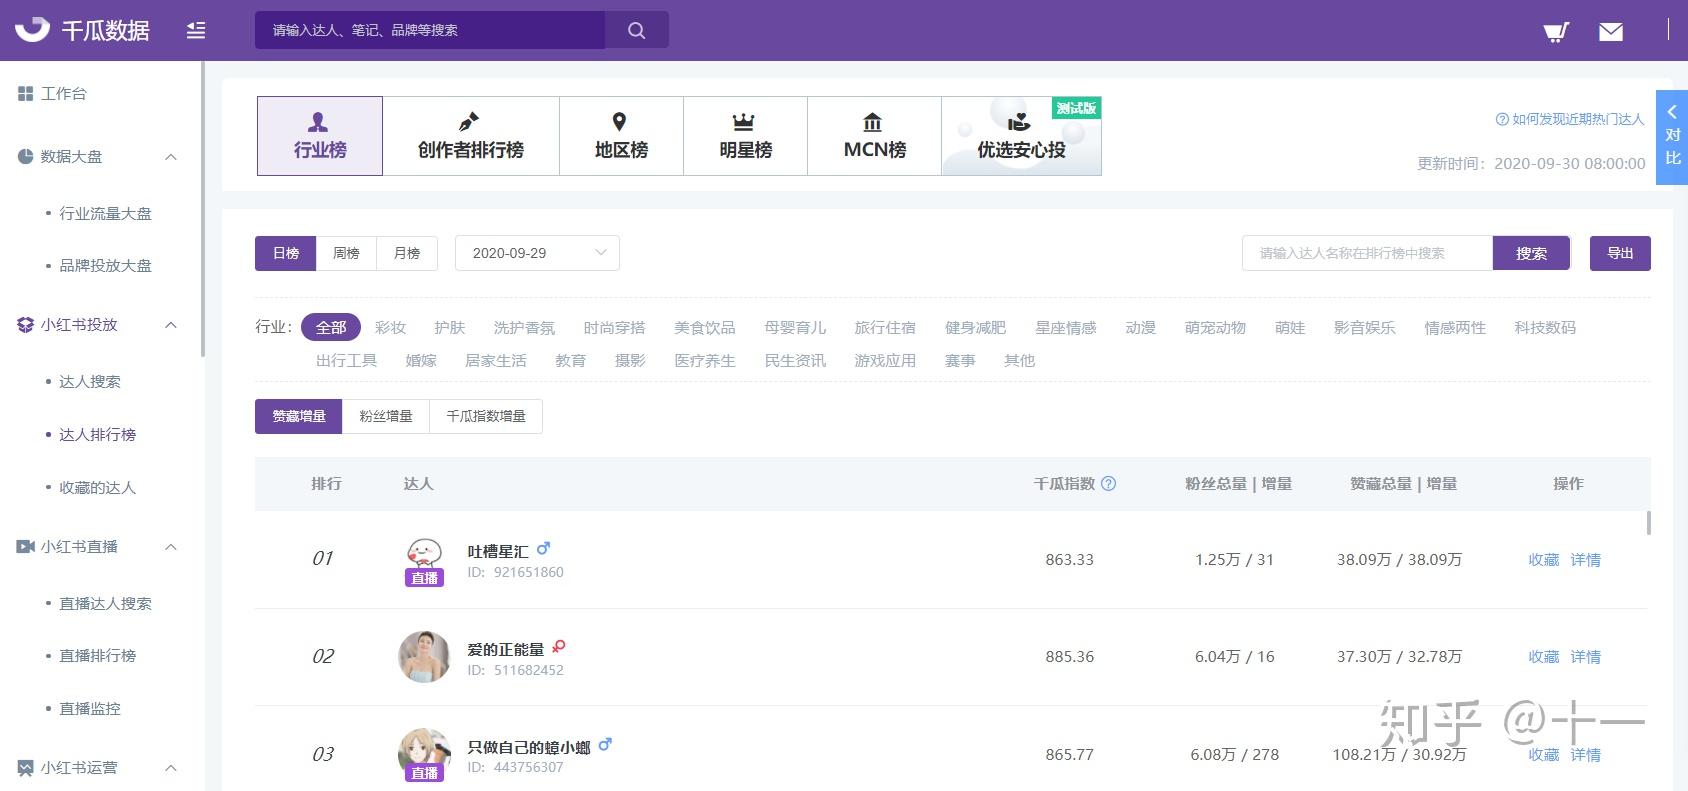Click the female gender icon beside 爱的正能量
1688x791 pixels.
click(x=559, y=646)
